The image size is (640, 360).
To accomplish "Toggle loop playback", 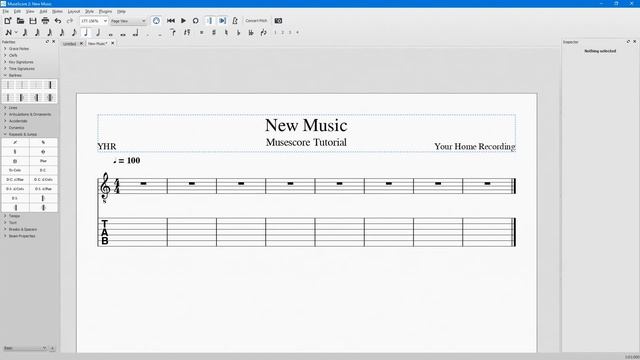I will pyautogui.click(x=196, y=21).
